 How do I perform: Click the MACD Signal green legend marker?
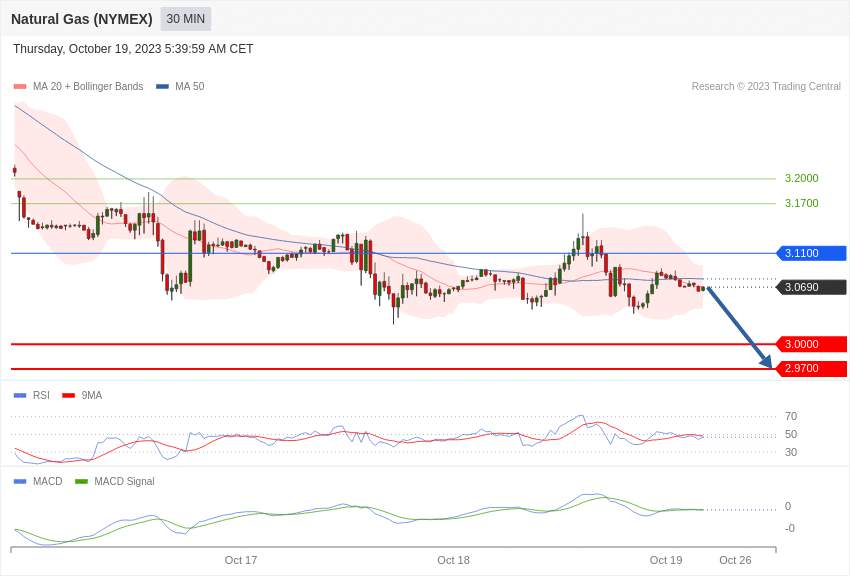click(x=81, y=481)
